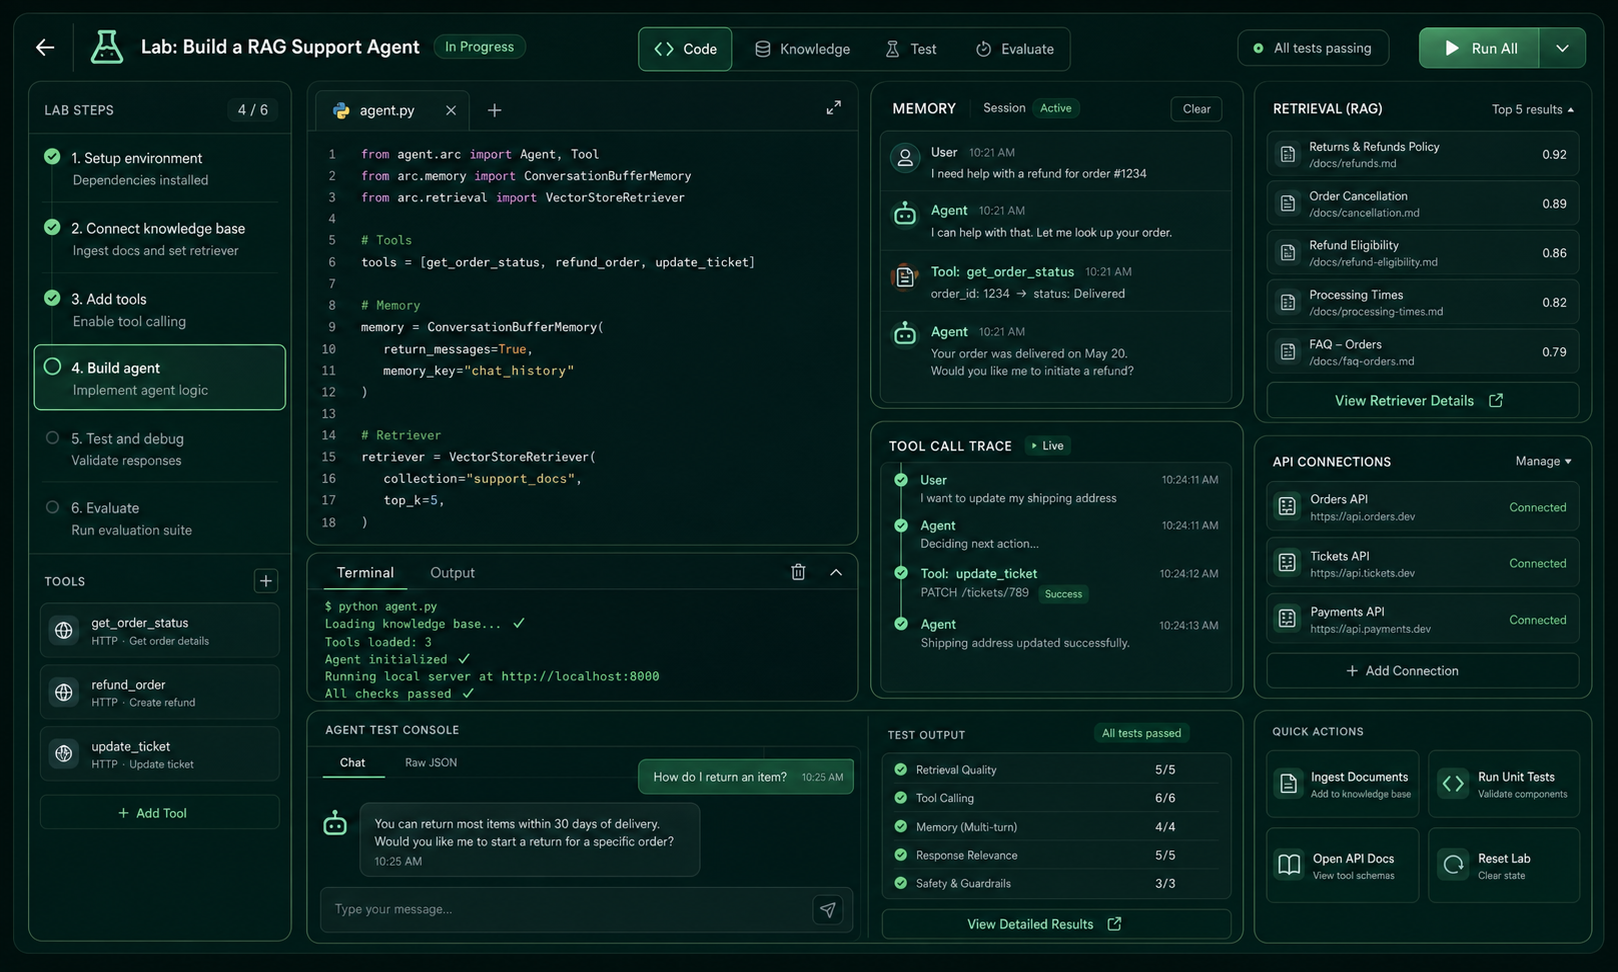The width and height of the screenshot is (1618, 972).
Task: Click the Tool Calling test check
Action: click(900, 798)
